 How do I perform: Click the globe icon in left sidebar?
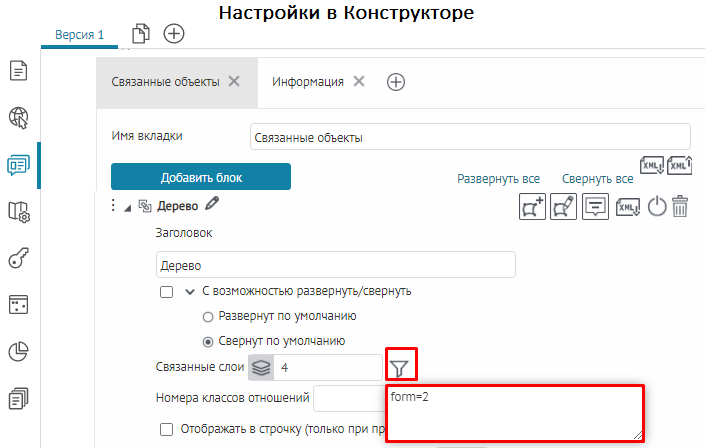[x=18, y=118]
